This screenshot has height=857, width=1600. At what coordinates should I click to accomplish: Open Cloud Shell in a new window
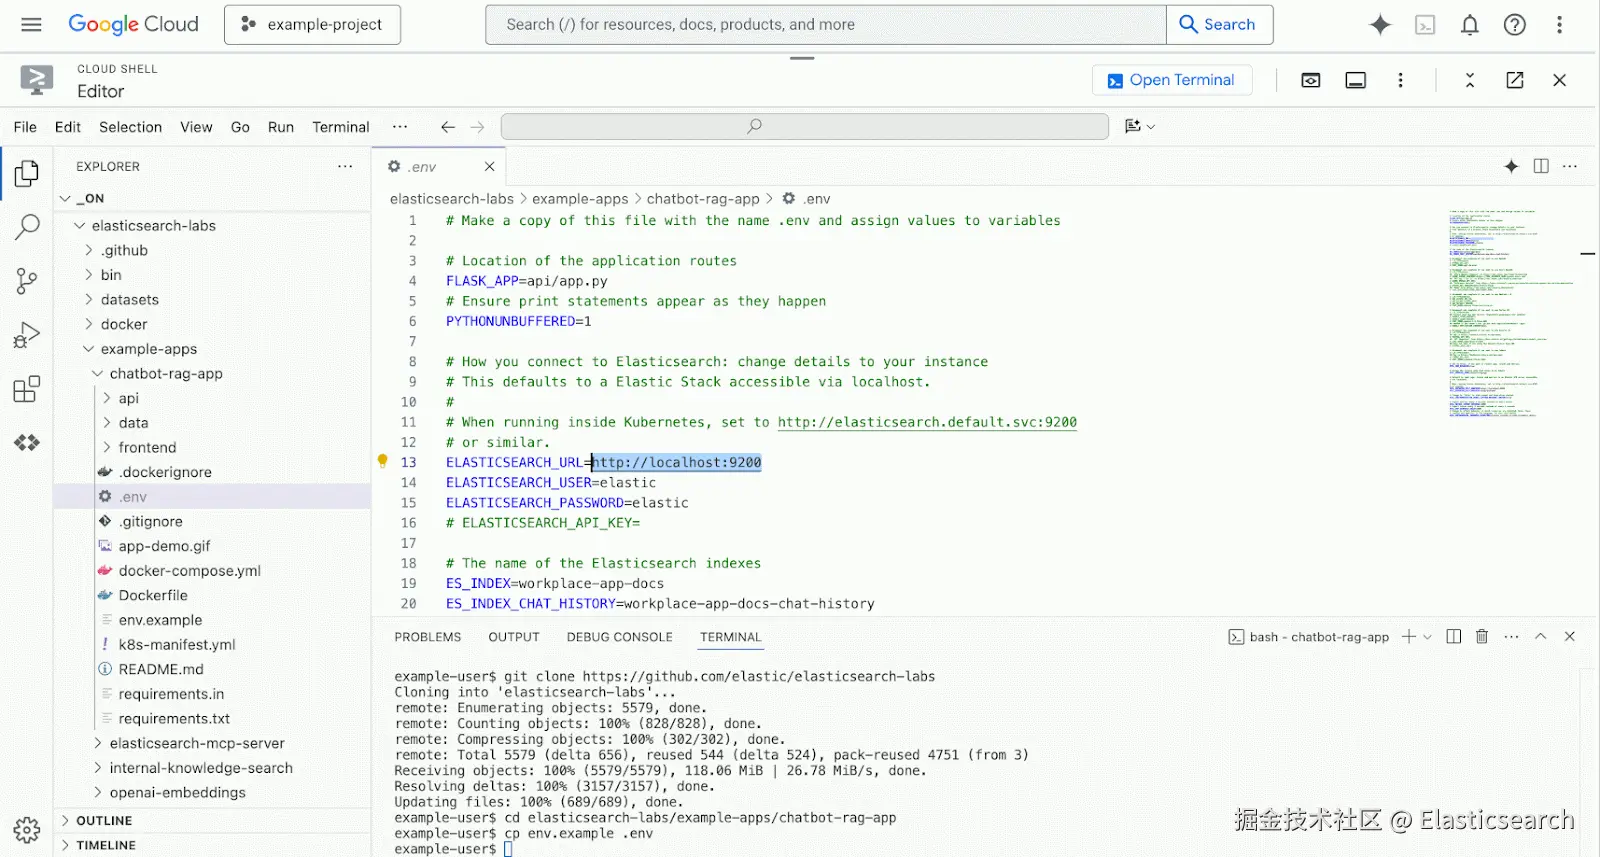point(1515,80)
